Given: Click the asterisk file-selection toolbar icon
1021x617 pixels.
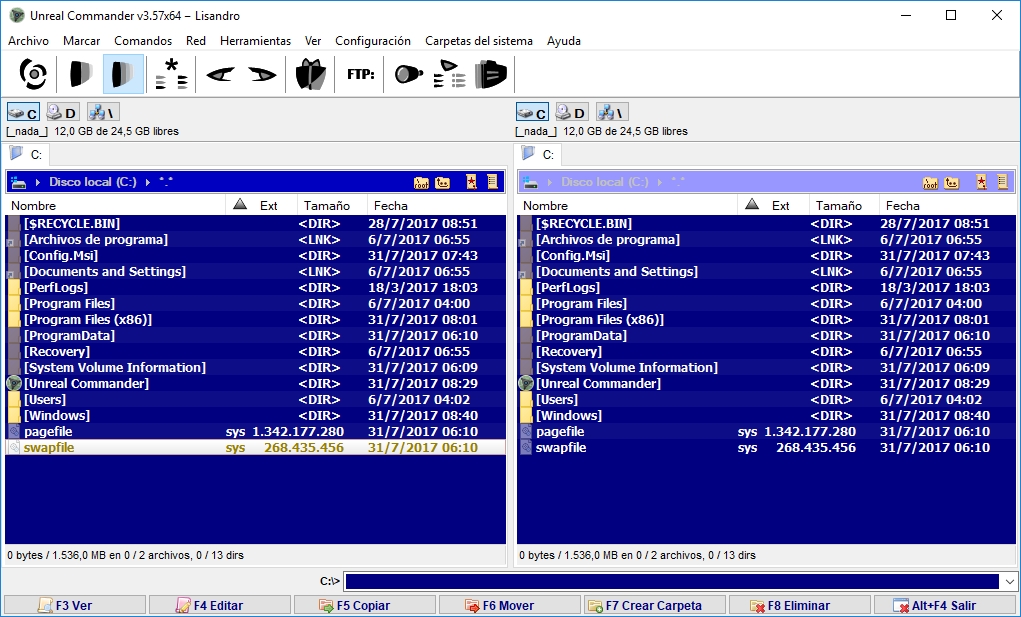Looking at the screenshot, I should (x=171, y=74).
